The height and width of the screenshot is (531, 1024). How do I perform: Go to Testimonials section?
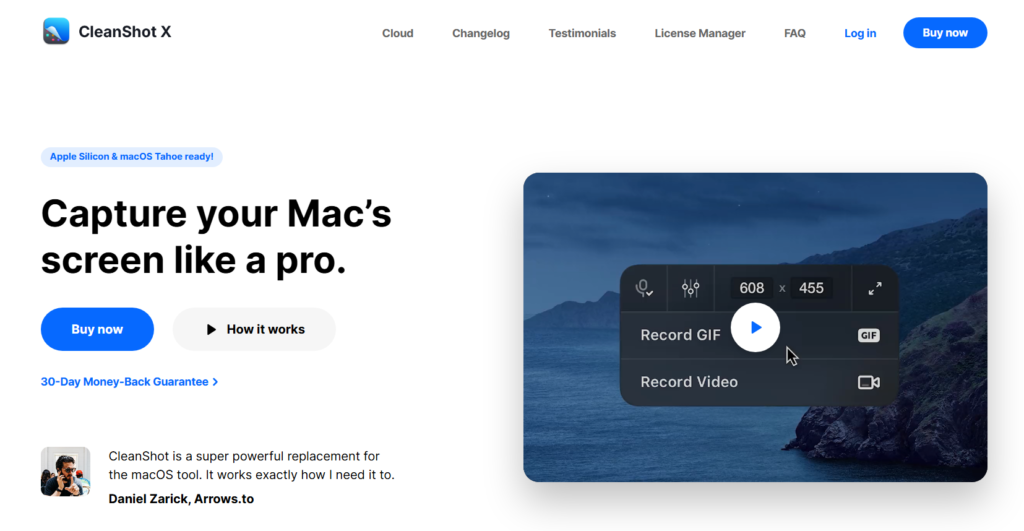[582, 33]
